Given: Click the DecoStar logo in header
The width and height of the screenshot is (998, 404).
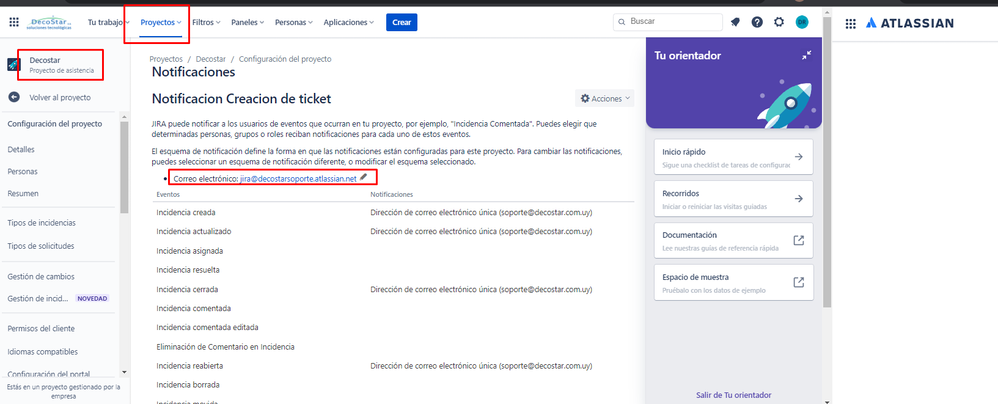Looking at the screenshot, I should 50,23.
